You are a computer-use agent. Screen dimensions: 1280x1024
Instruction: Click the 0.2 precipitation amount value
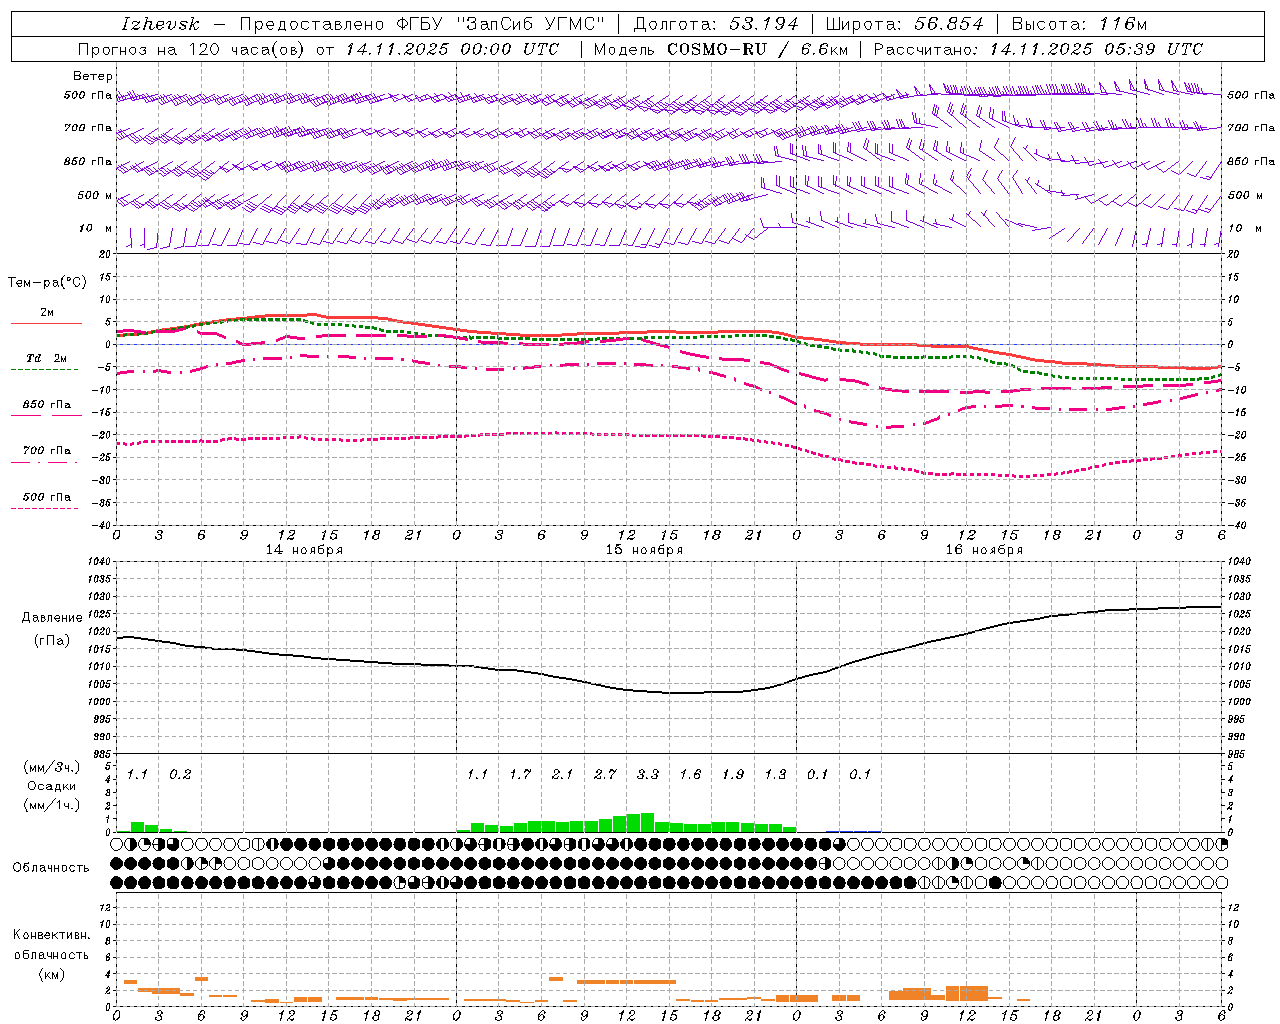[x=180, y=775]
